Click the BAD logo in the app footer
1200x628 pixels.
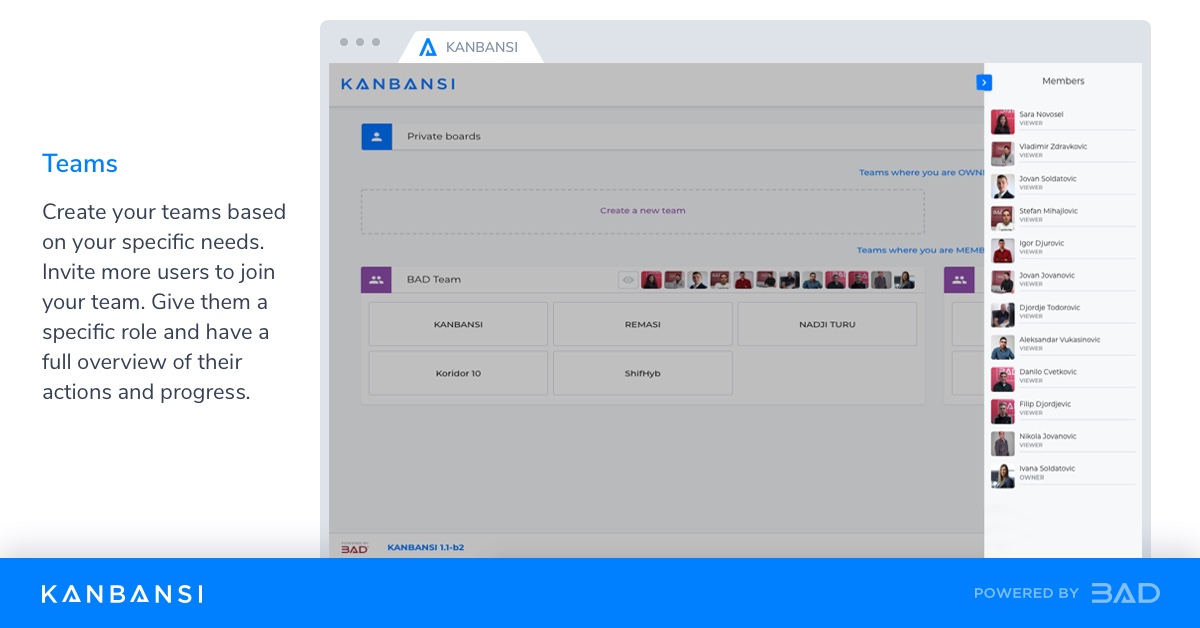(x=354, y=547)
